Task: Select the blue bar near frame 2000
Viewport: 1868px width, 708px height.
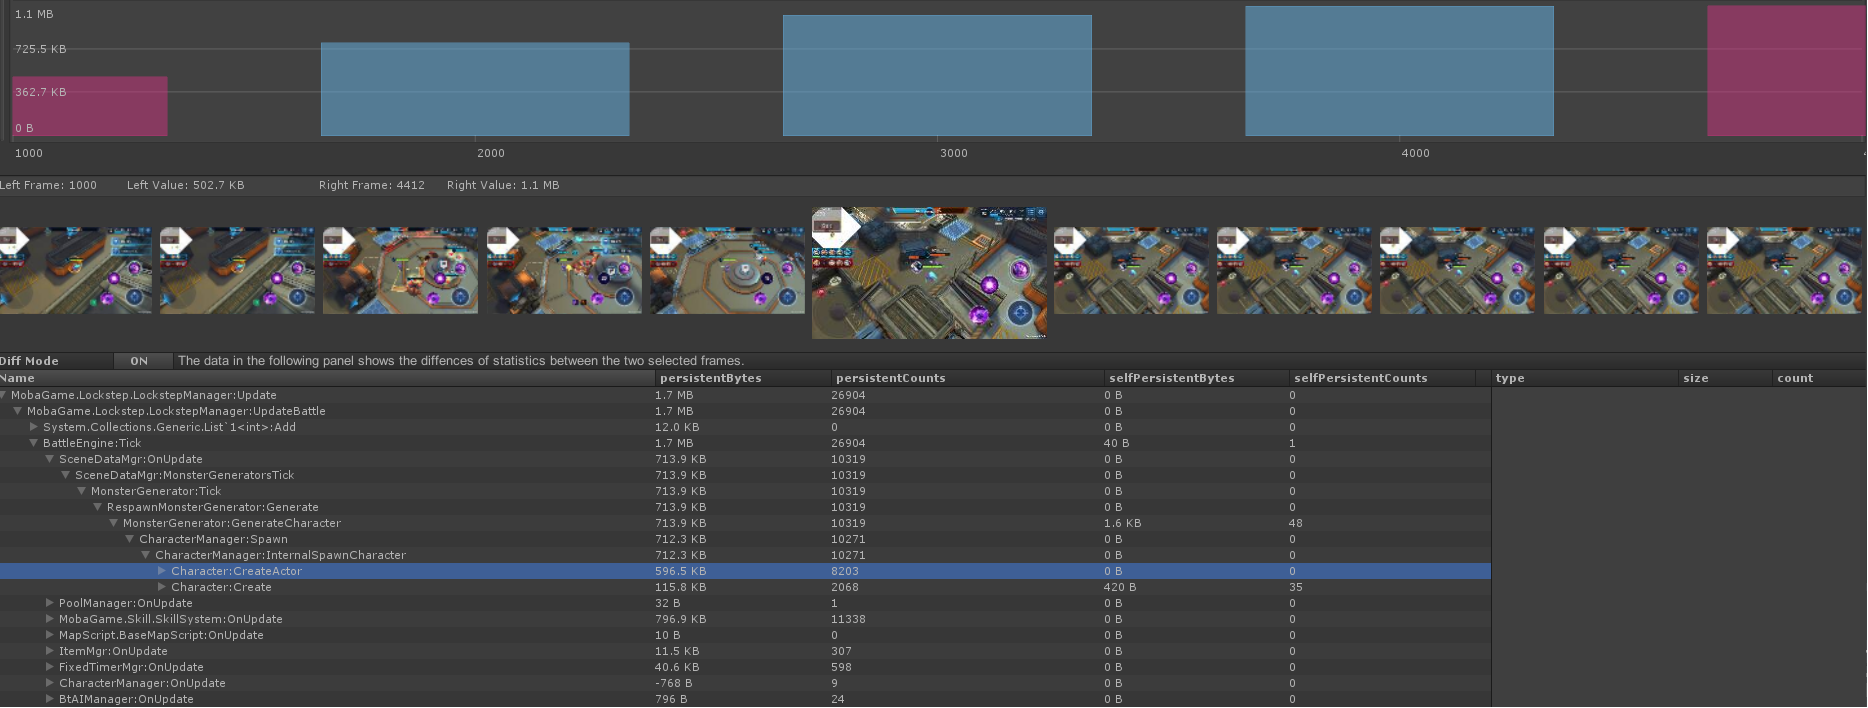Action: click(475, 89)
